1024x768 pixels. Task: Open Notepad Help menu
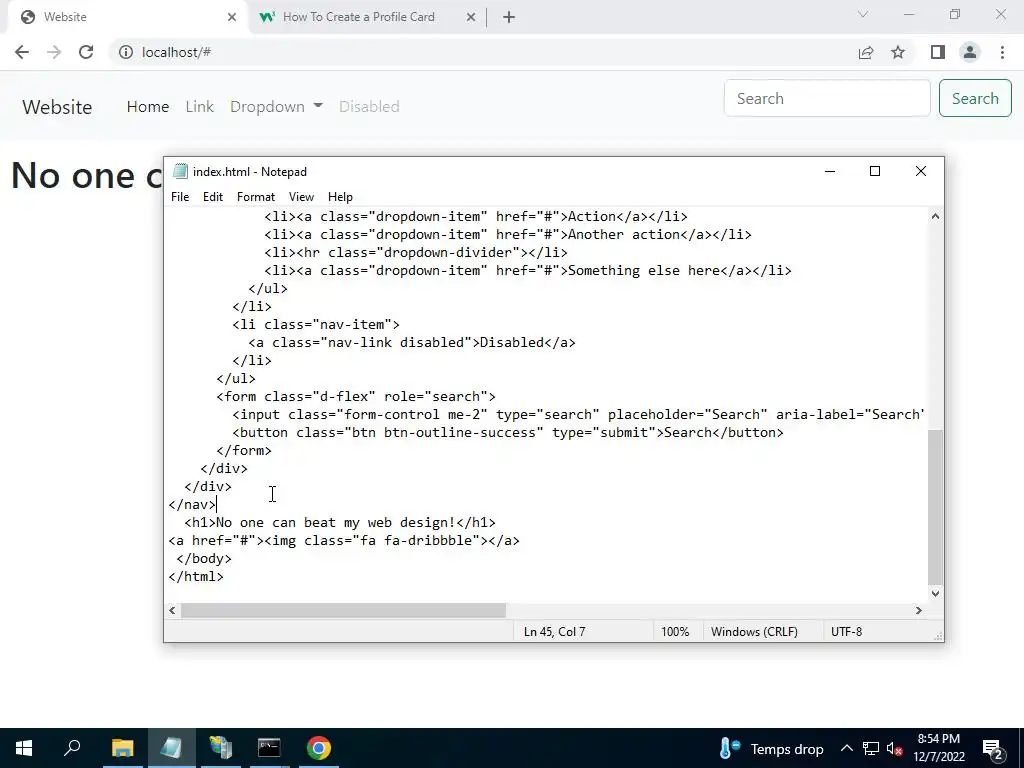(340, 197)
